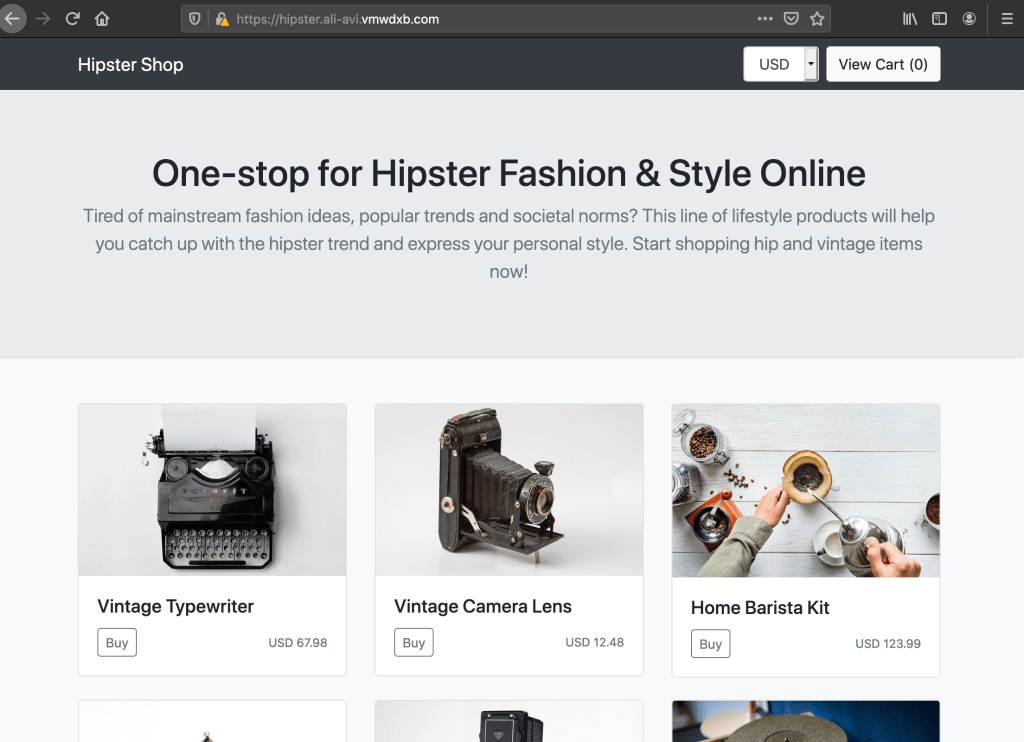Open the page actions three-dot menu
This screenshot has width=1024, height=742.
765,18
